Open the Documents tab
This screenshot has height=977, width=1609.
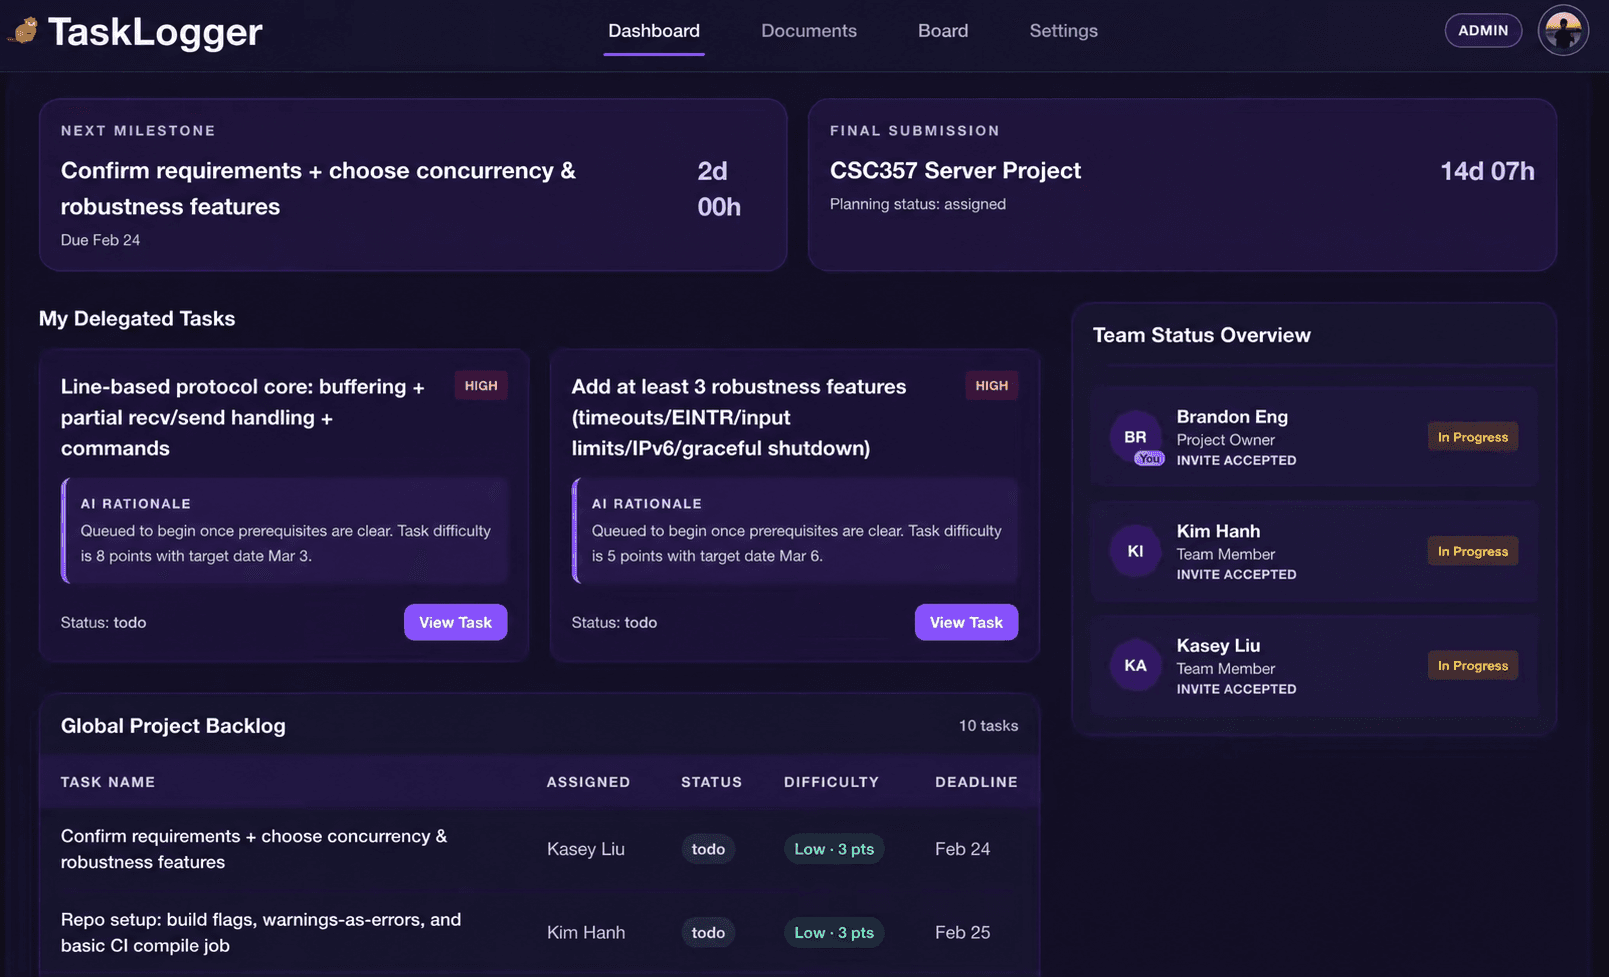809,31
